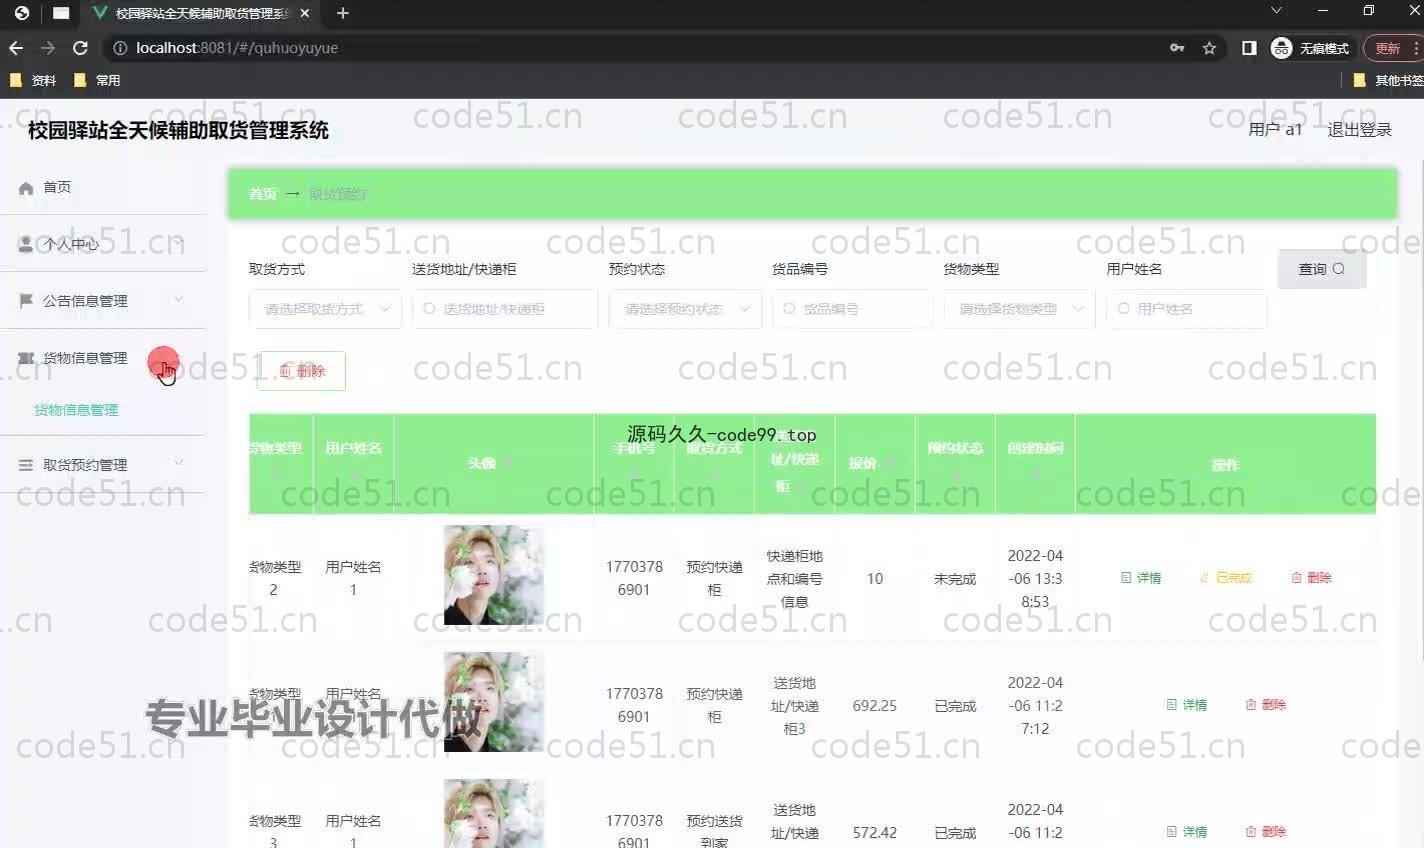Open the 取货方式 select dropdown
This screenshot has width=1424, height=848.
click(325, 309)
